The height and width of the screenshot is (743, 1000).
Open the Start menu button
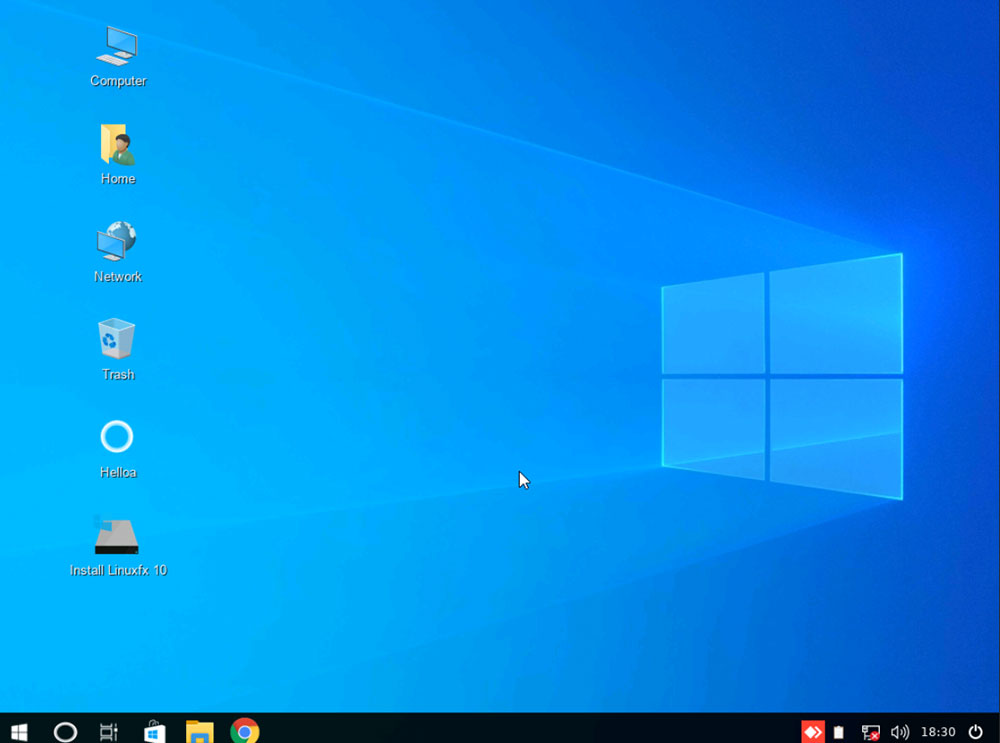coord(19,732)
